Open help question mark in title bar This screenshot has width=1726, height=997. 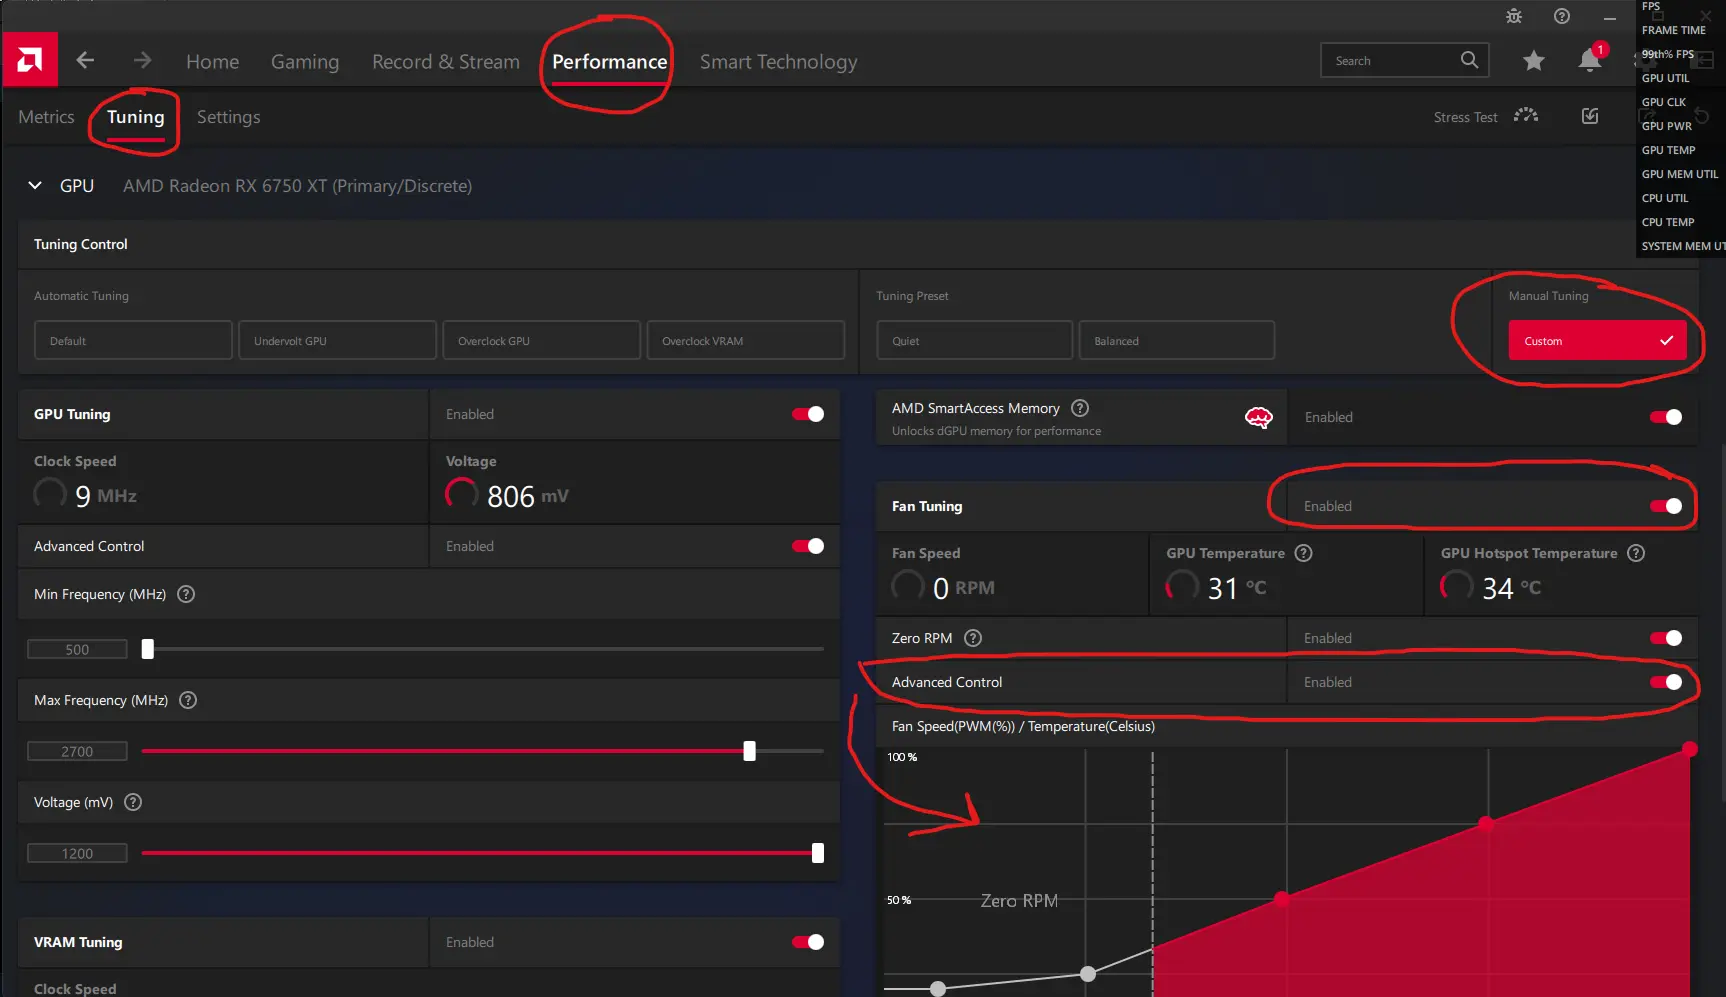pos(1562,16)
